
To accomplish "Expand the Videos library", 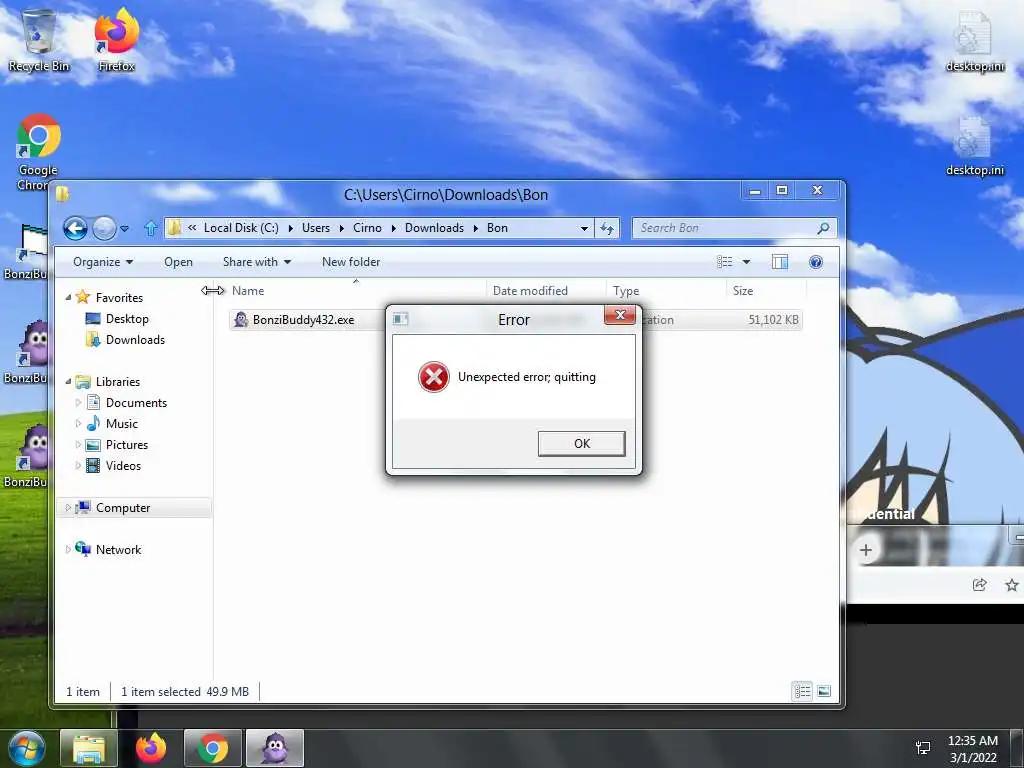I will coord(78,466).
